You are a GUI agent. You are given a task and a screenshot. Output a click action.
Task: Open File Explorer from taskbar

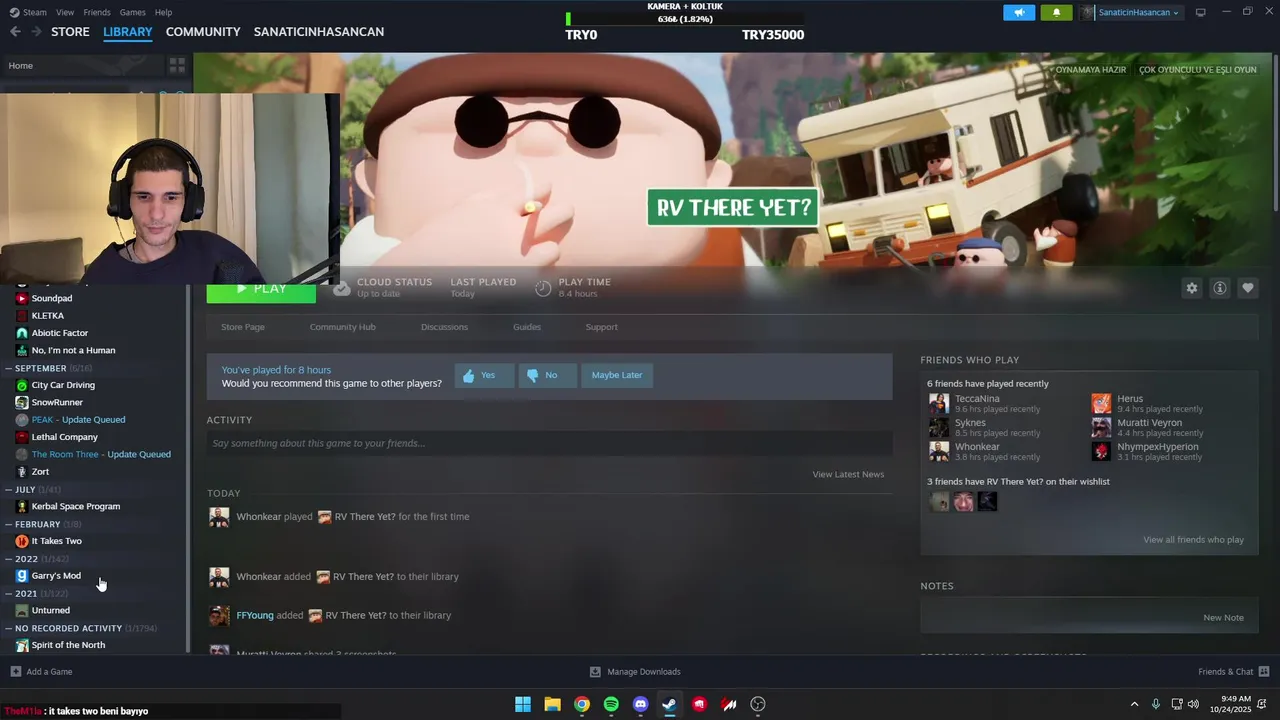click(x=552, y=704)
